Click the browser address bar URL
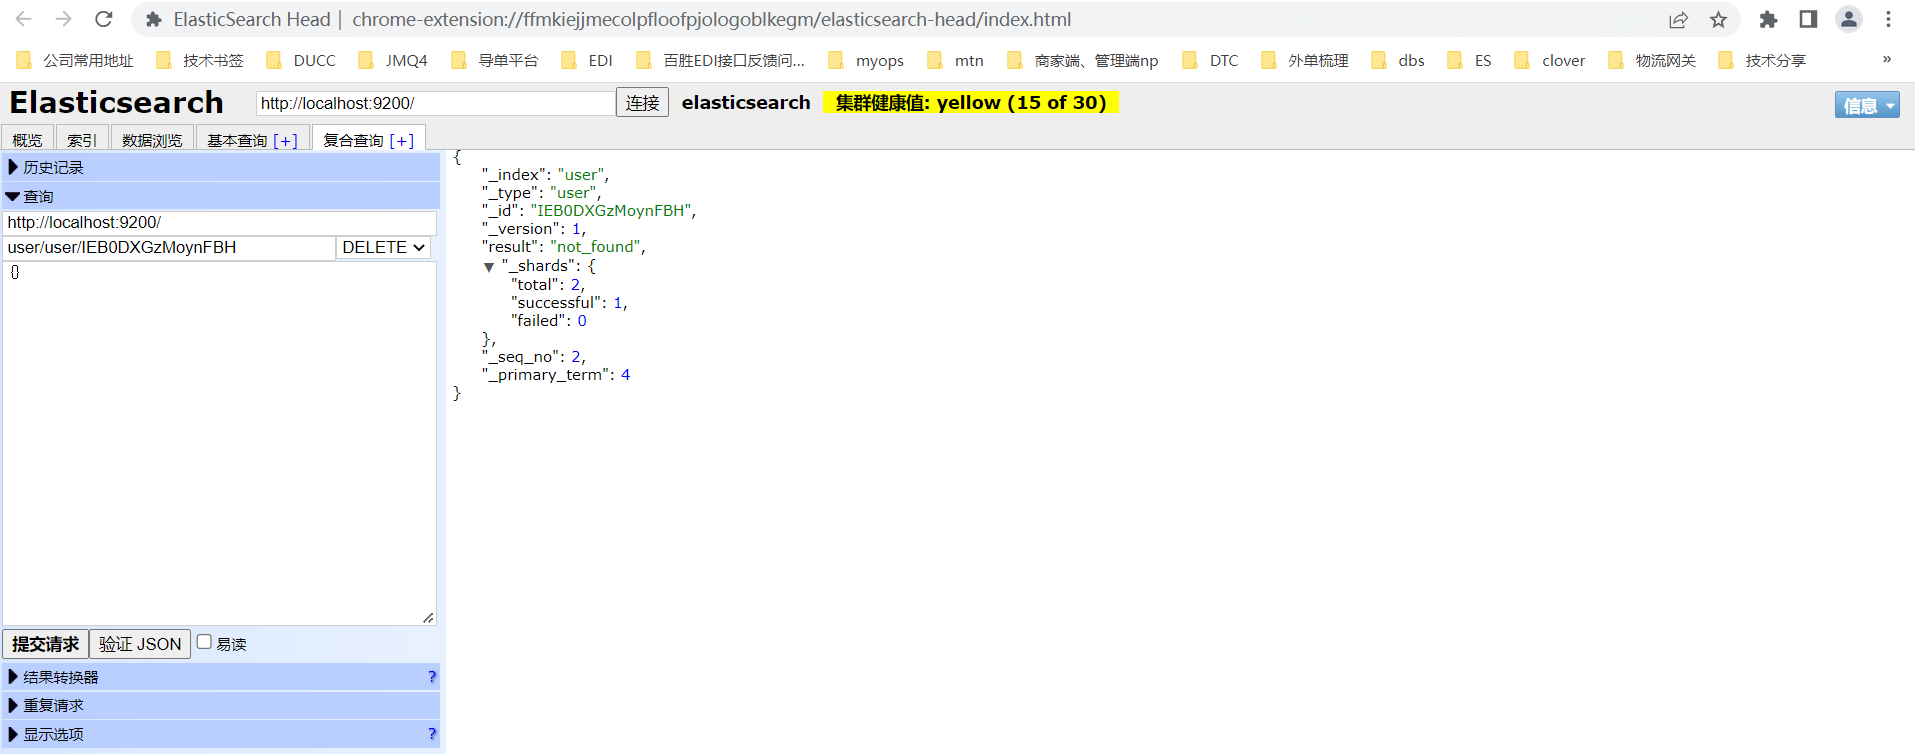This screenshot has width=1915, height=754. pos(711,19)
